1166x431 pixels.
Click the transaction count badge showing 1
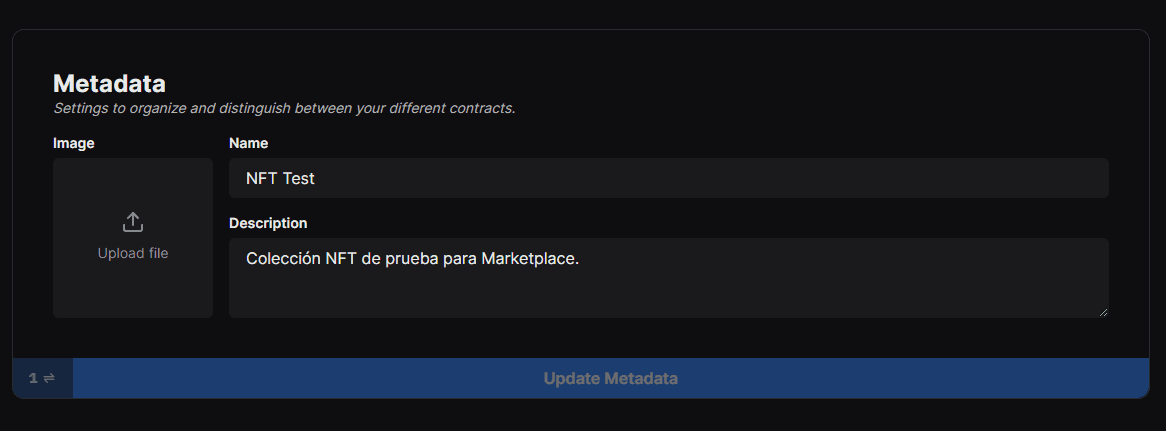coord(42,378)
